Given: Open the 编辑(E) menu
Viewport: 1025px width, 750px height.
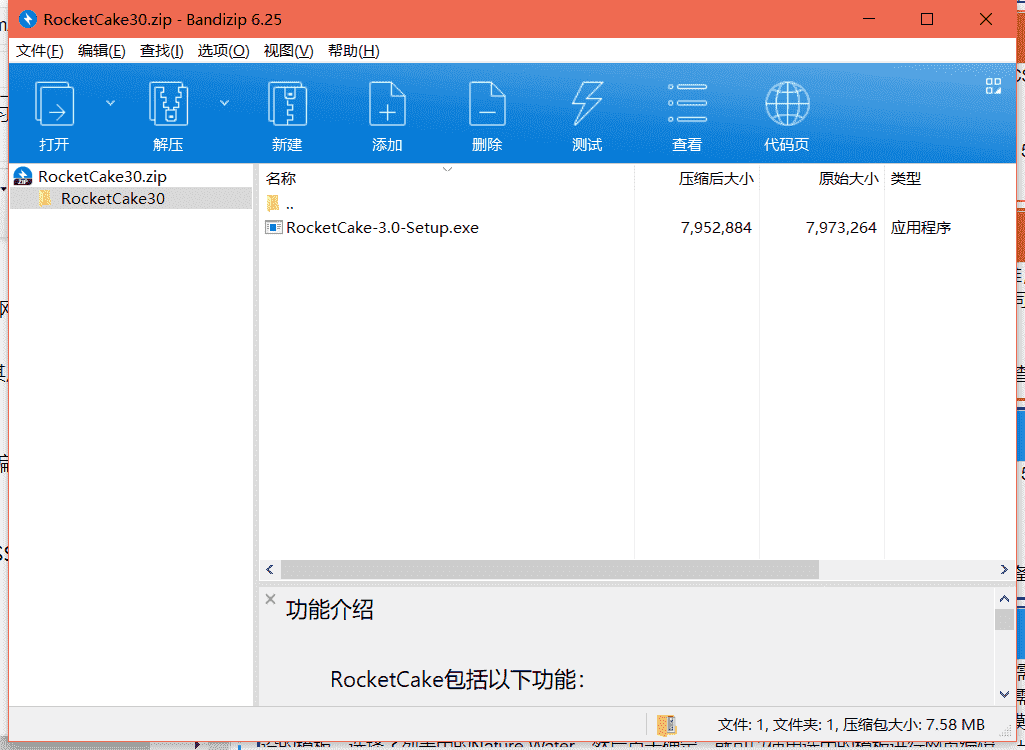Looking at the screenshot, I should pos(101,51).
